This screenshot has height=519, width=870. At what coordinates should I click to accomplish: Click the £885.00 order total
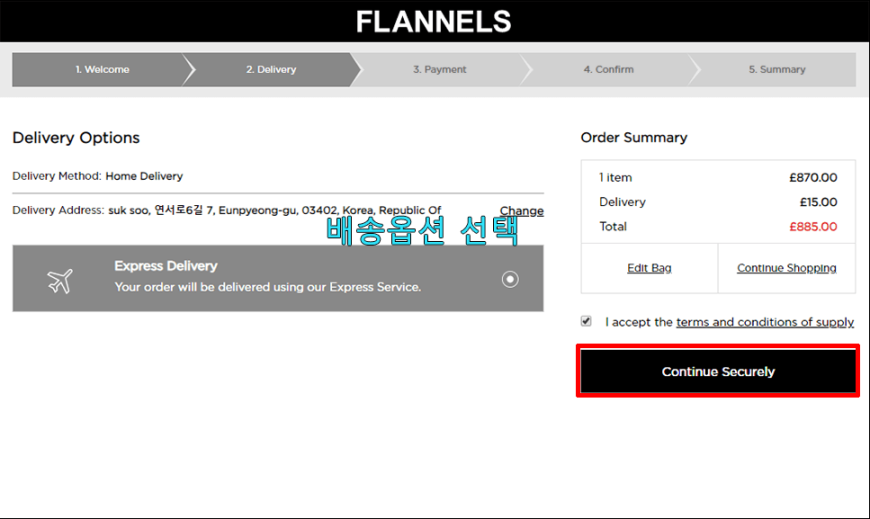click(812, 227)
